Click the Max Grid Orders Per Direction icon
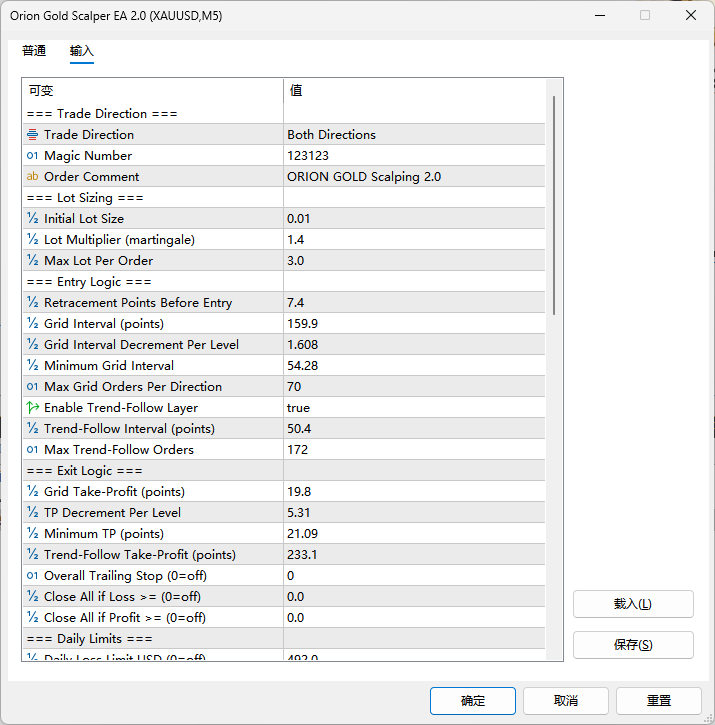This screenshot has width=715, height=725. [x=32, y=387]
